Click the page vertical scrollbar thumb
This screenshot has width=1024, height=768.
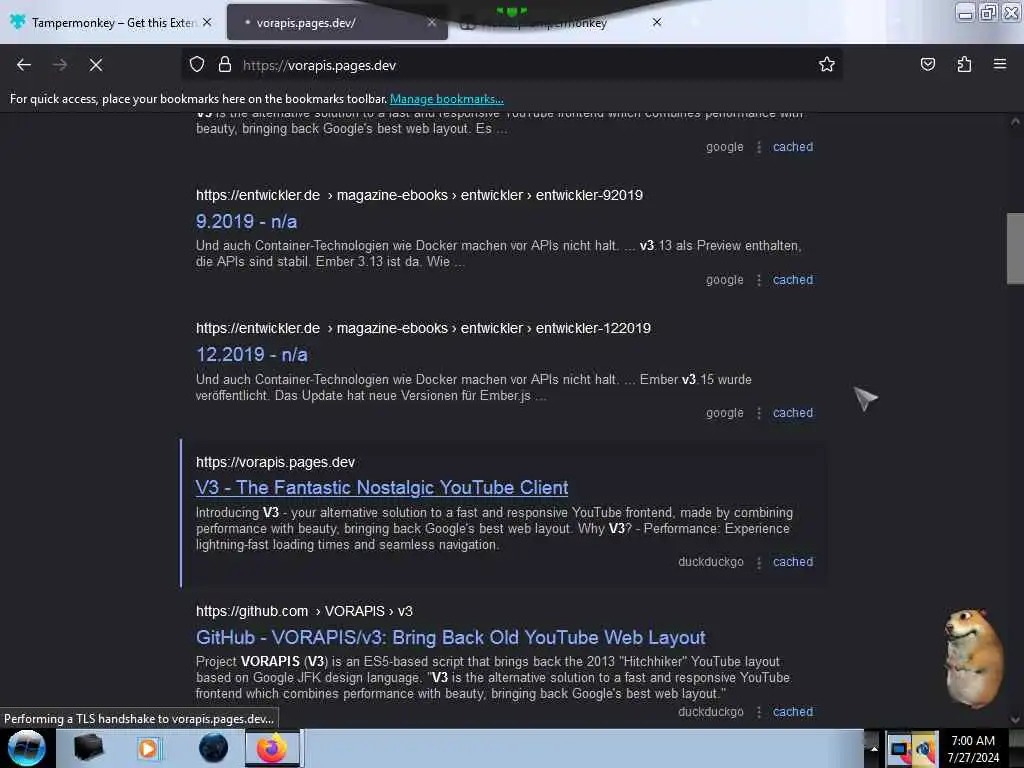[x=1015, y=248]
